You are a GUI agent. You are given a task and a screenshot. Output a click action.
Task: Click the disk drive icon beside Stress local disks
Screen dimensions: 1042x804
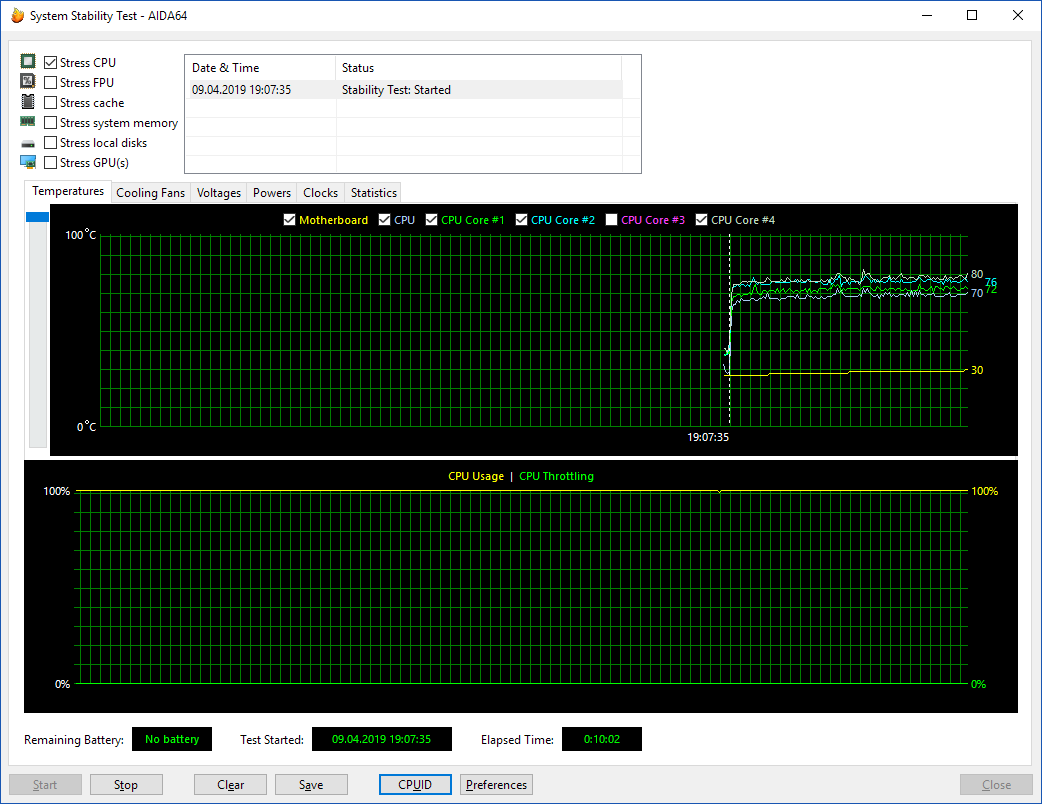click(28, 143)
